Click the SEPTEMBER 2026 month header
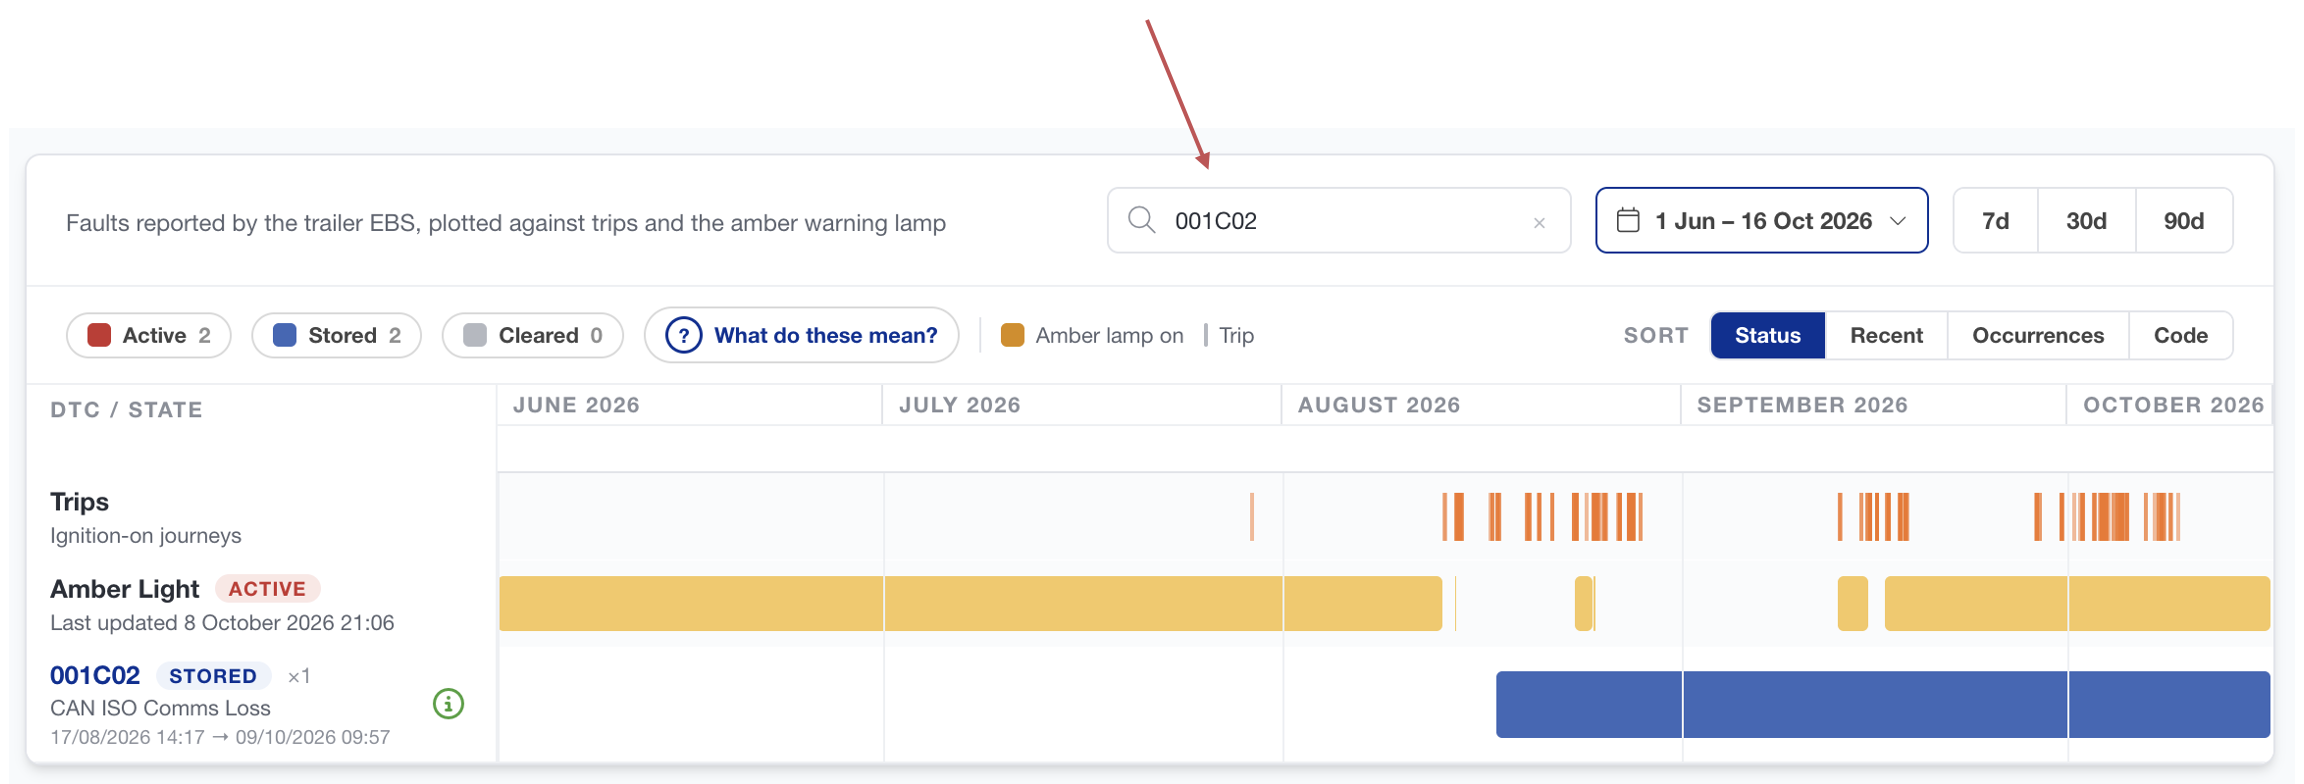 click(1802, 405)
